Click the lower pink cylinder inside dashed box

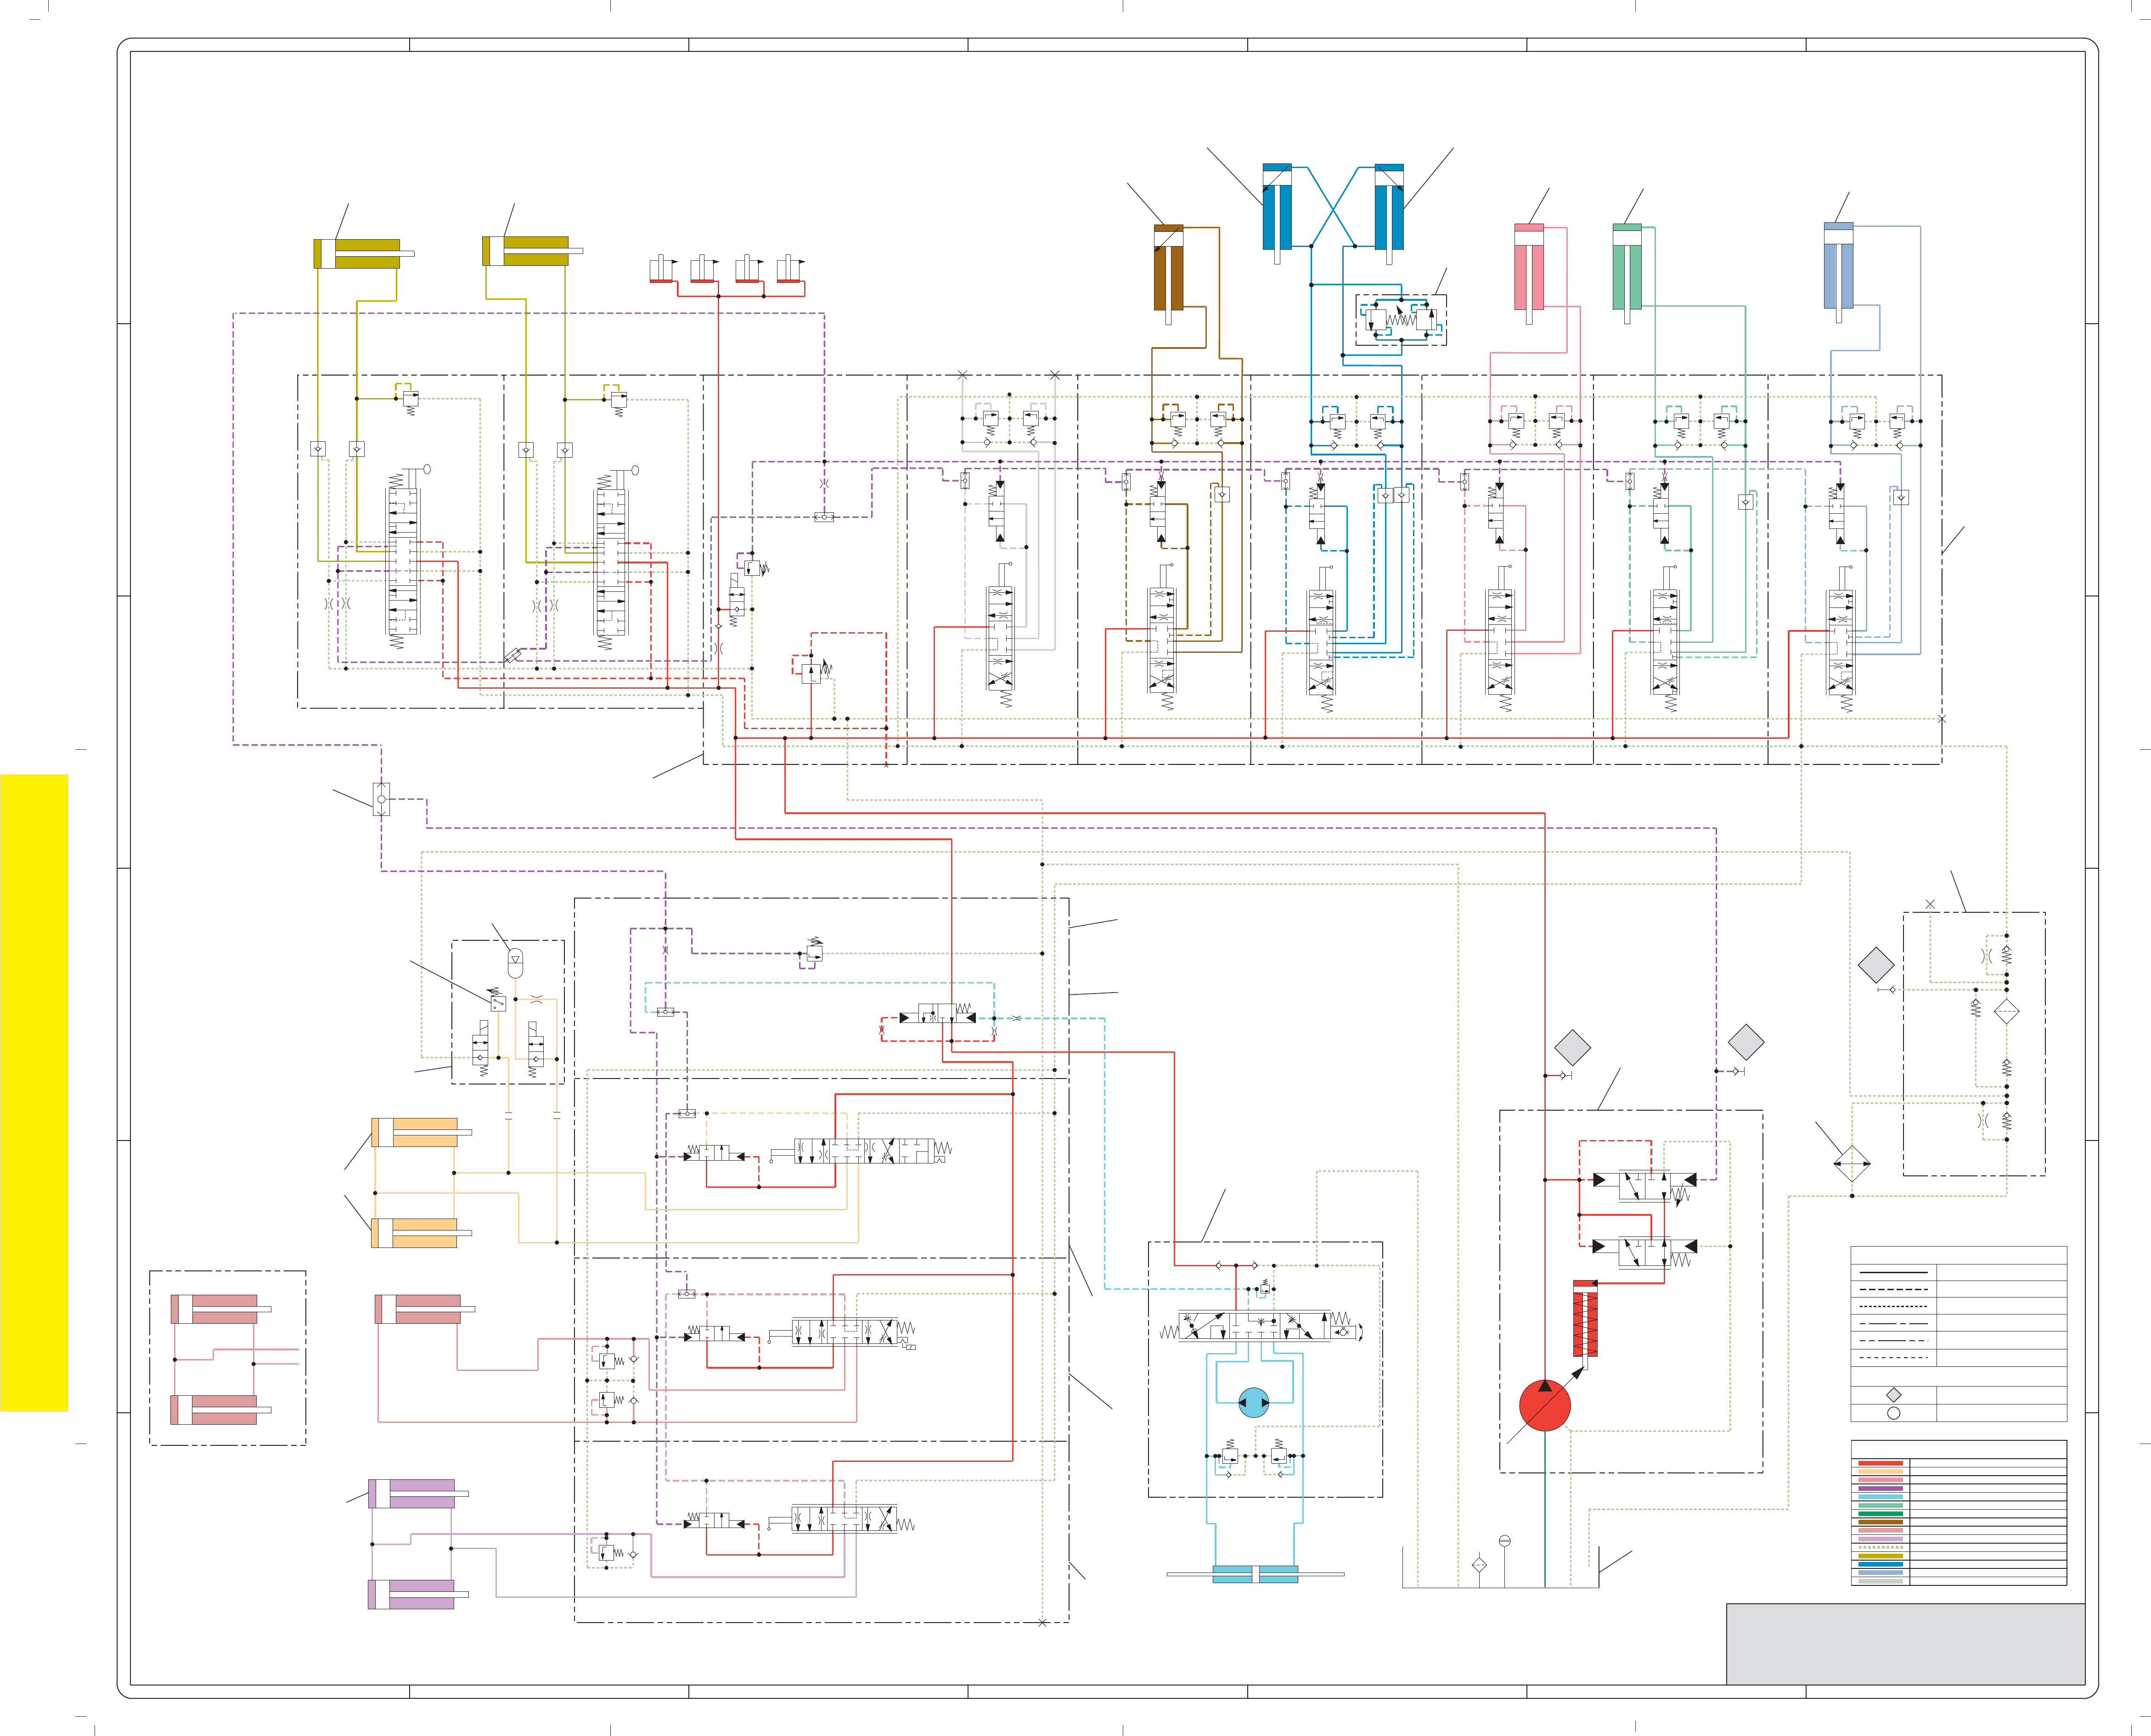[221, 1410]
